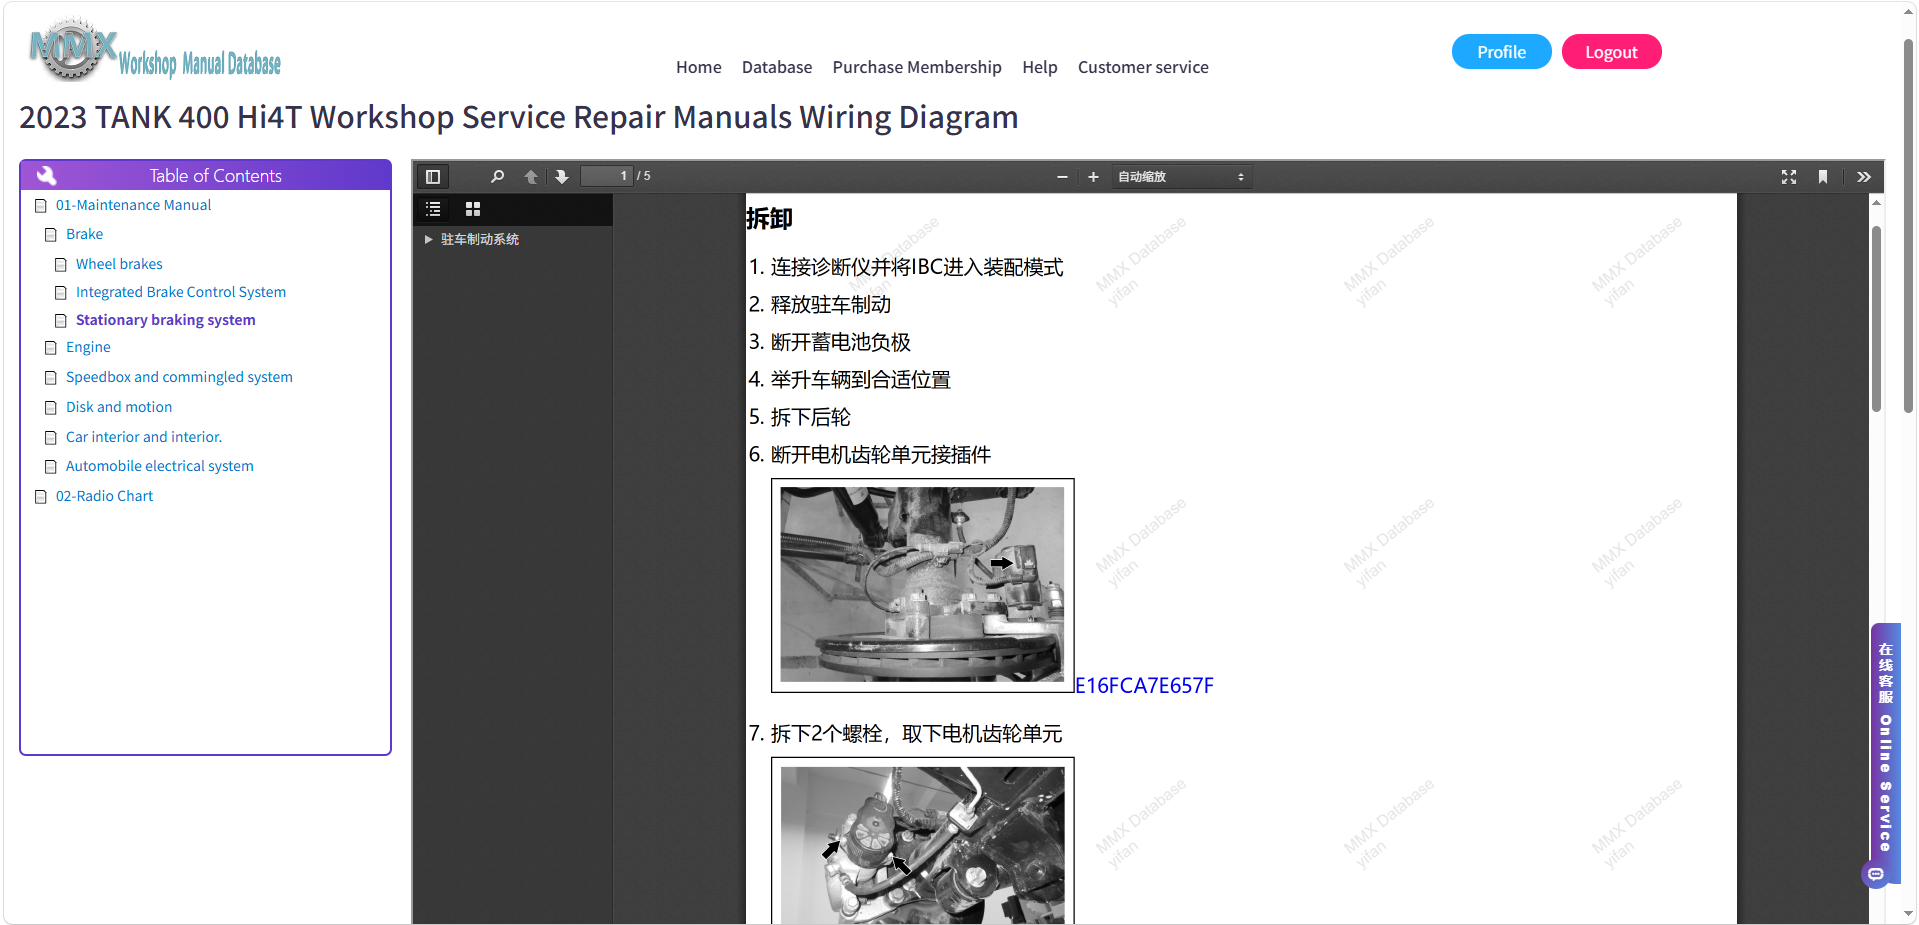Go to next PDF page arrow
Viewport: 1919px width, 925px height.
tap(562, 177)
